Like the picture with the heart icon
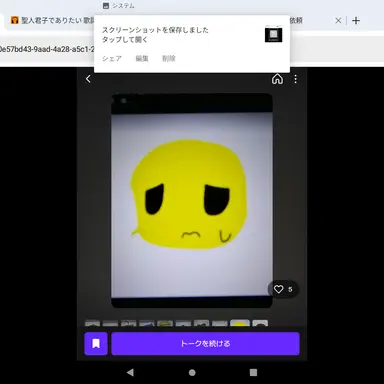 (x=278, y=289)
